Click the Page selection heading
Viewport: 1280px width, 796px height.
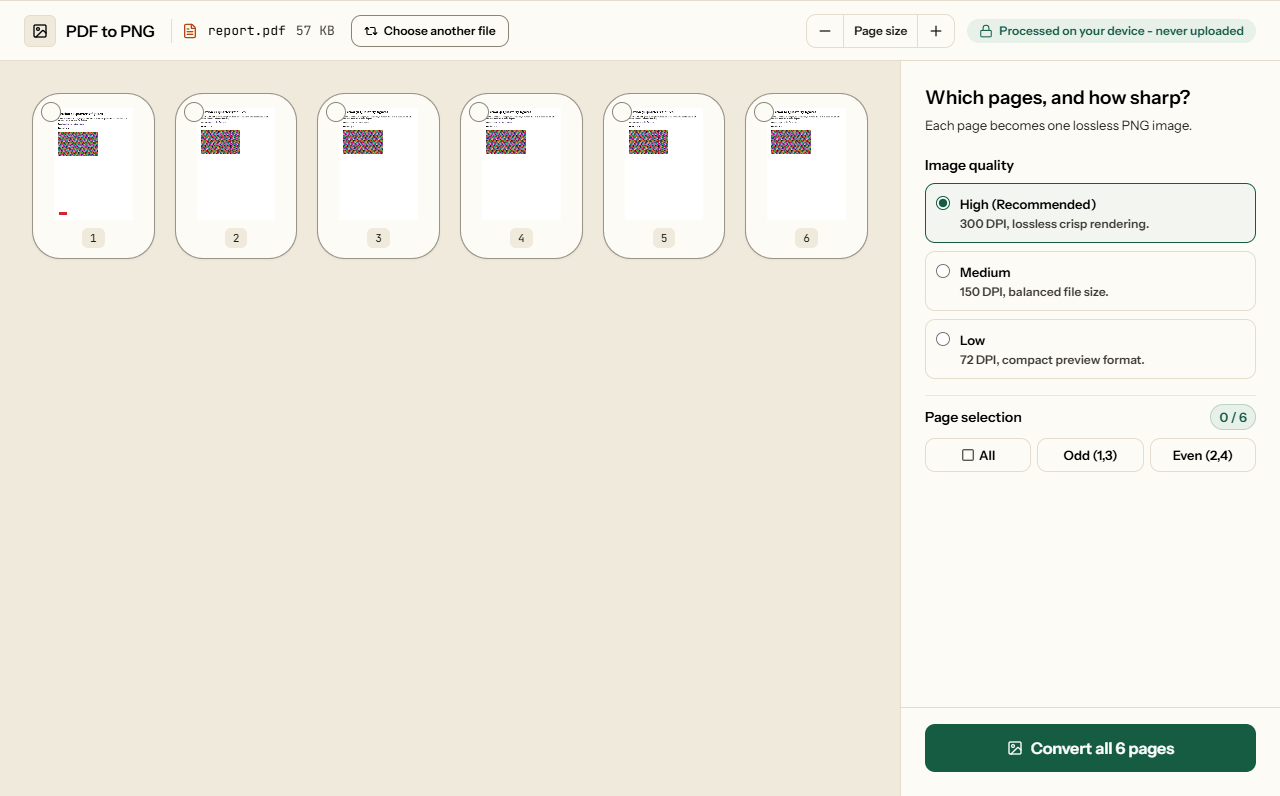point(973,417)
